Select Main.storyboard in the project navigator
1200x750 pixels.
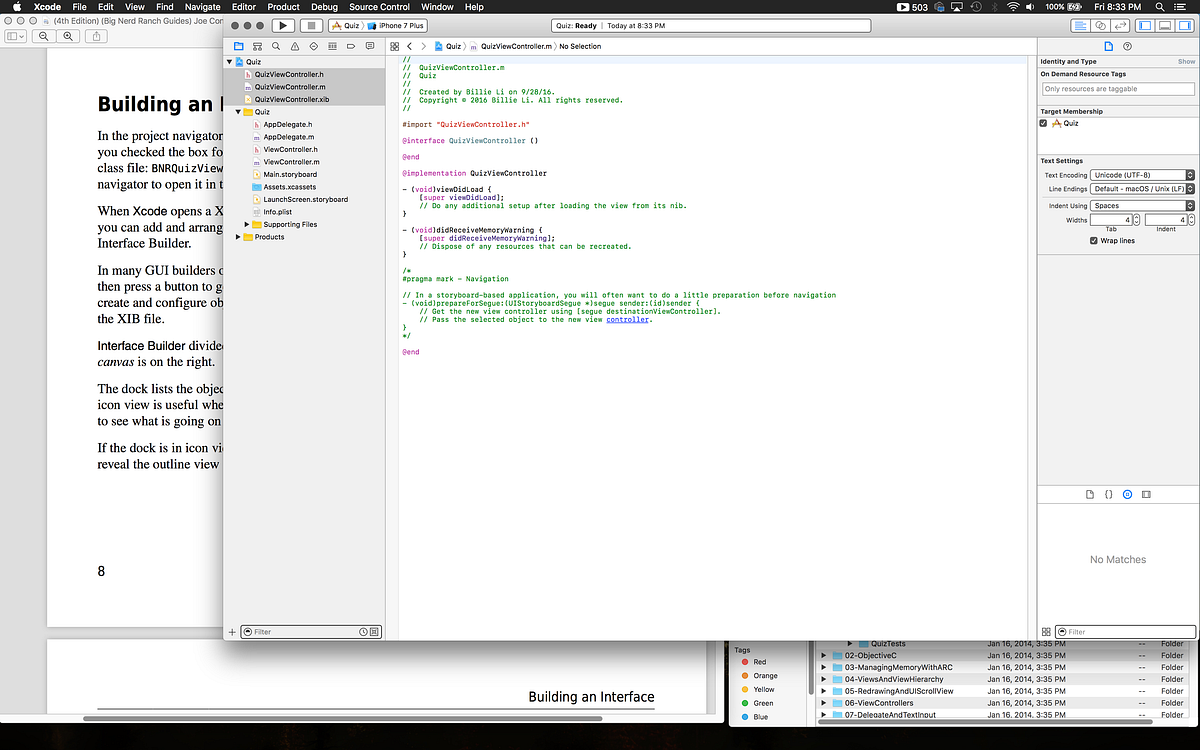[290, 174]
